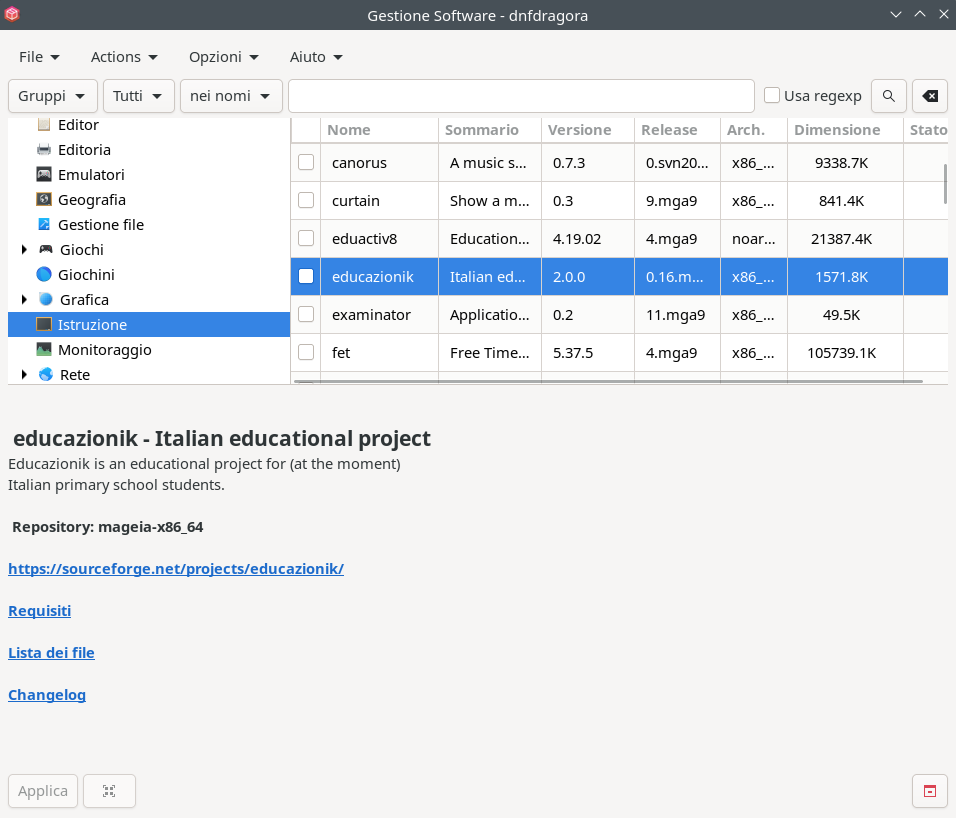Expand the Giochi tree node

point(24,249)
